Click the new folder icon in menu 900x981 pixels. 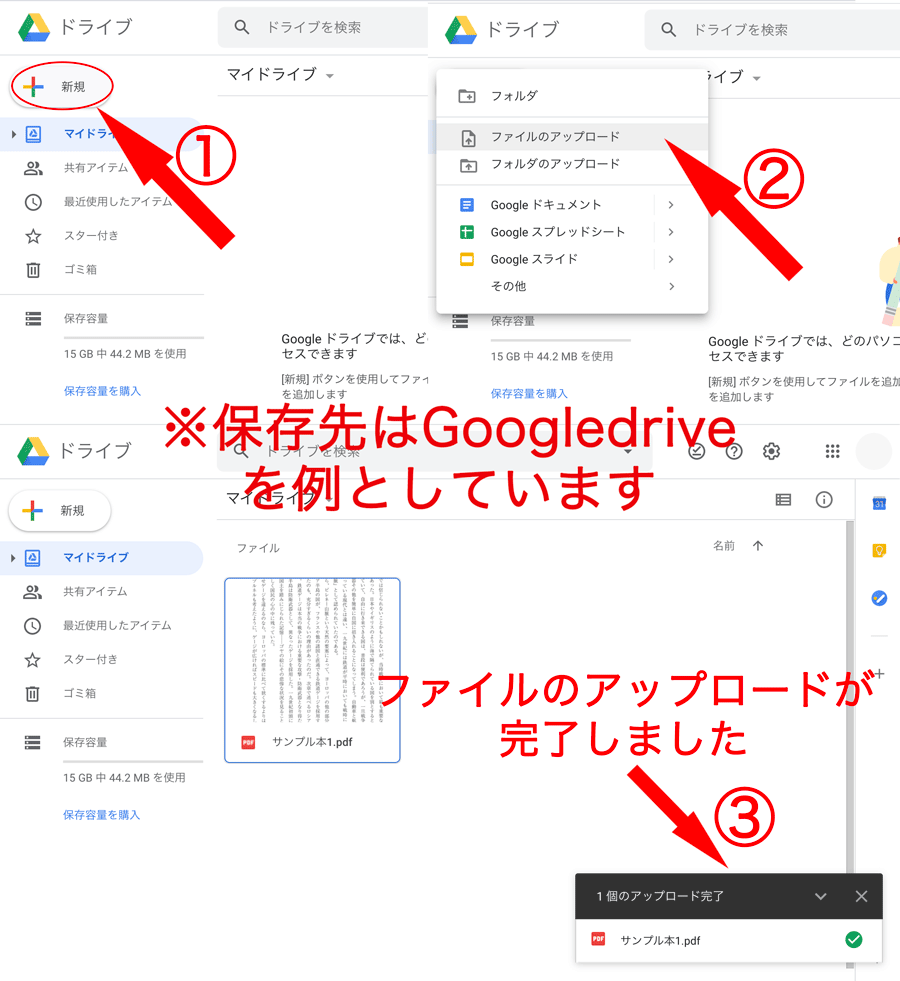click(x=467, y=96)
